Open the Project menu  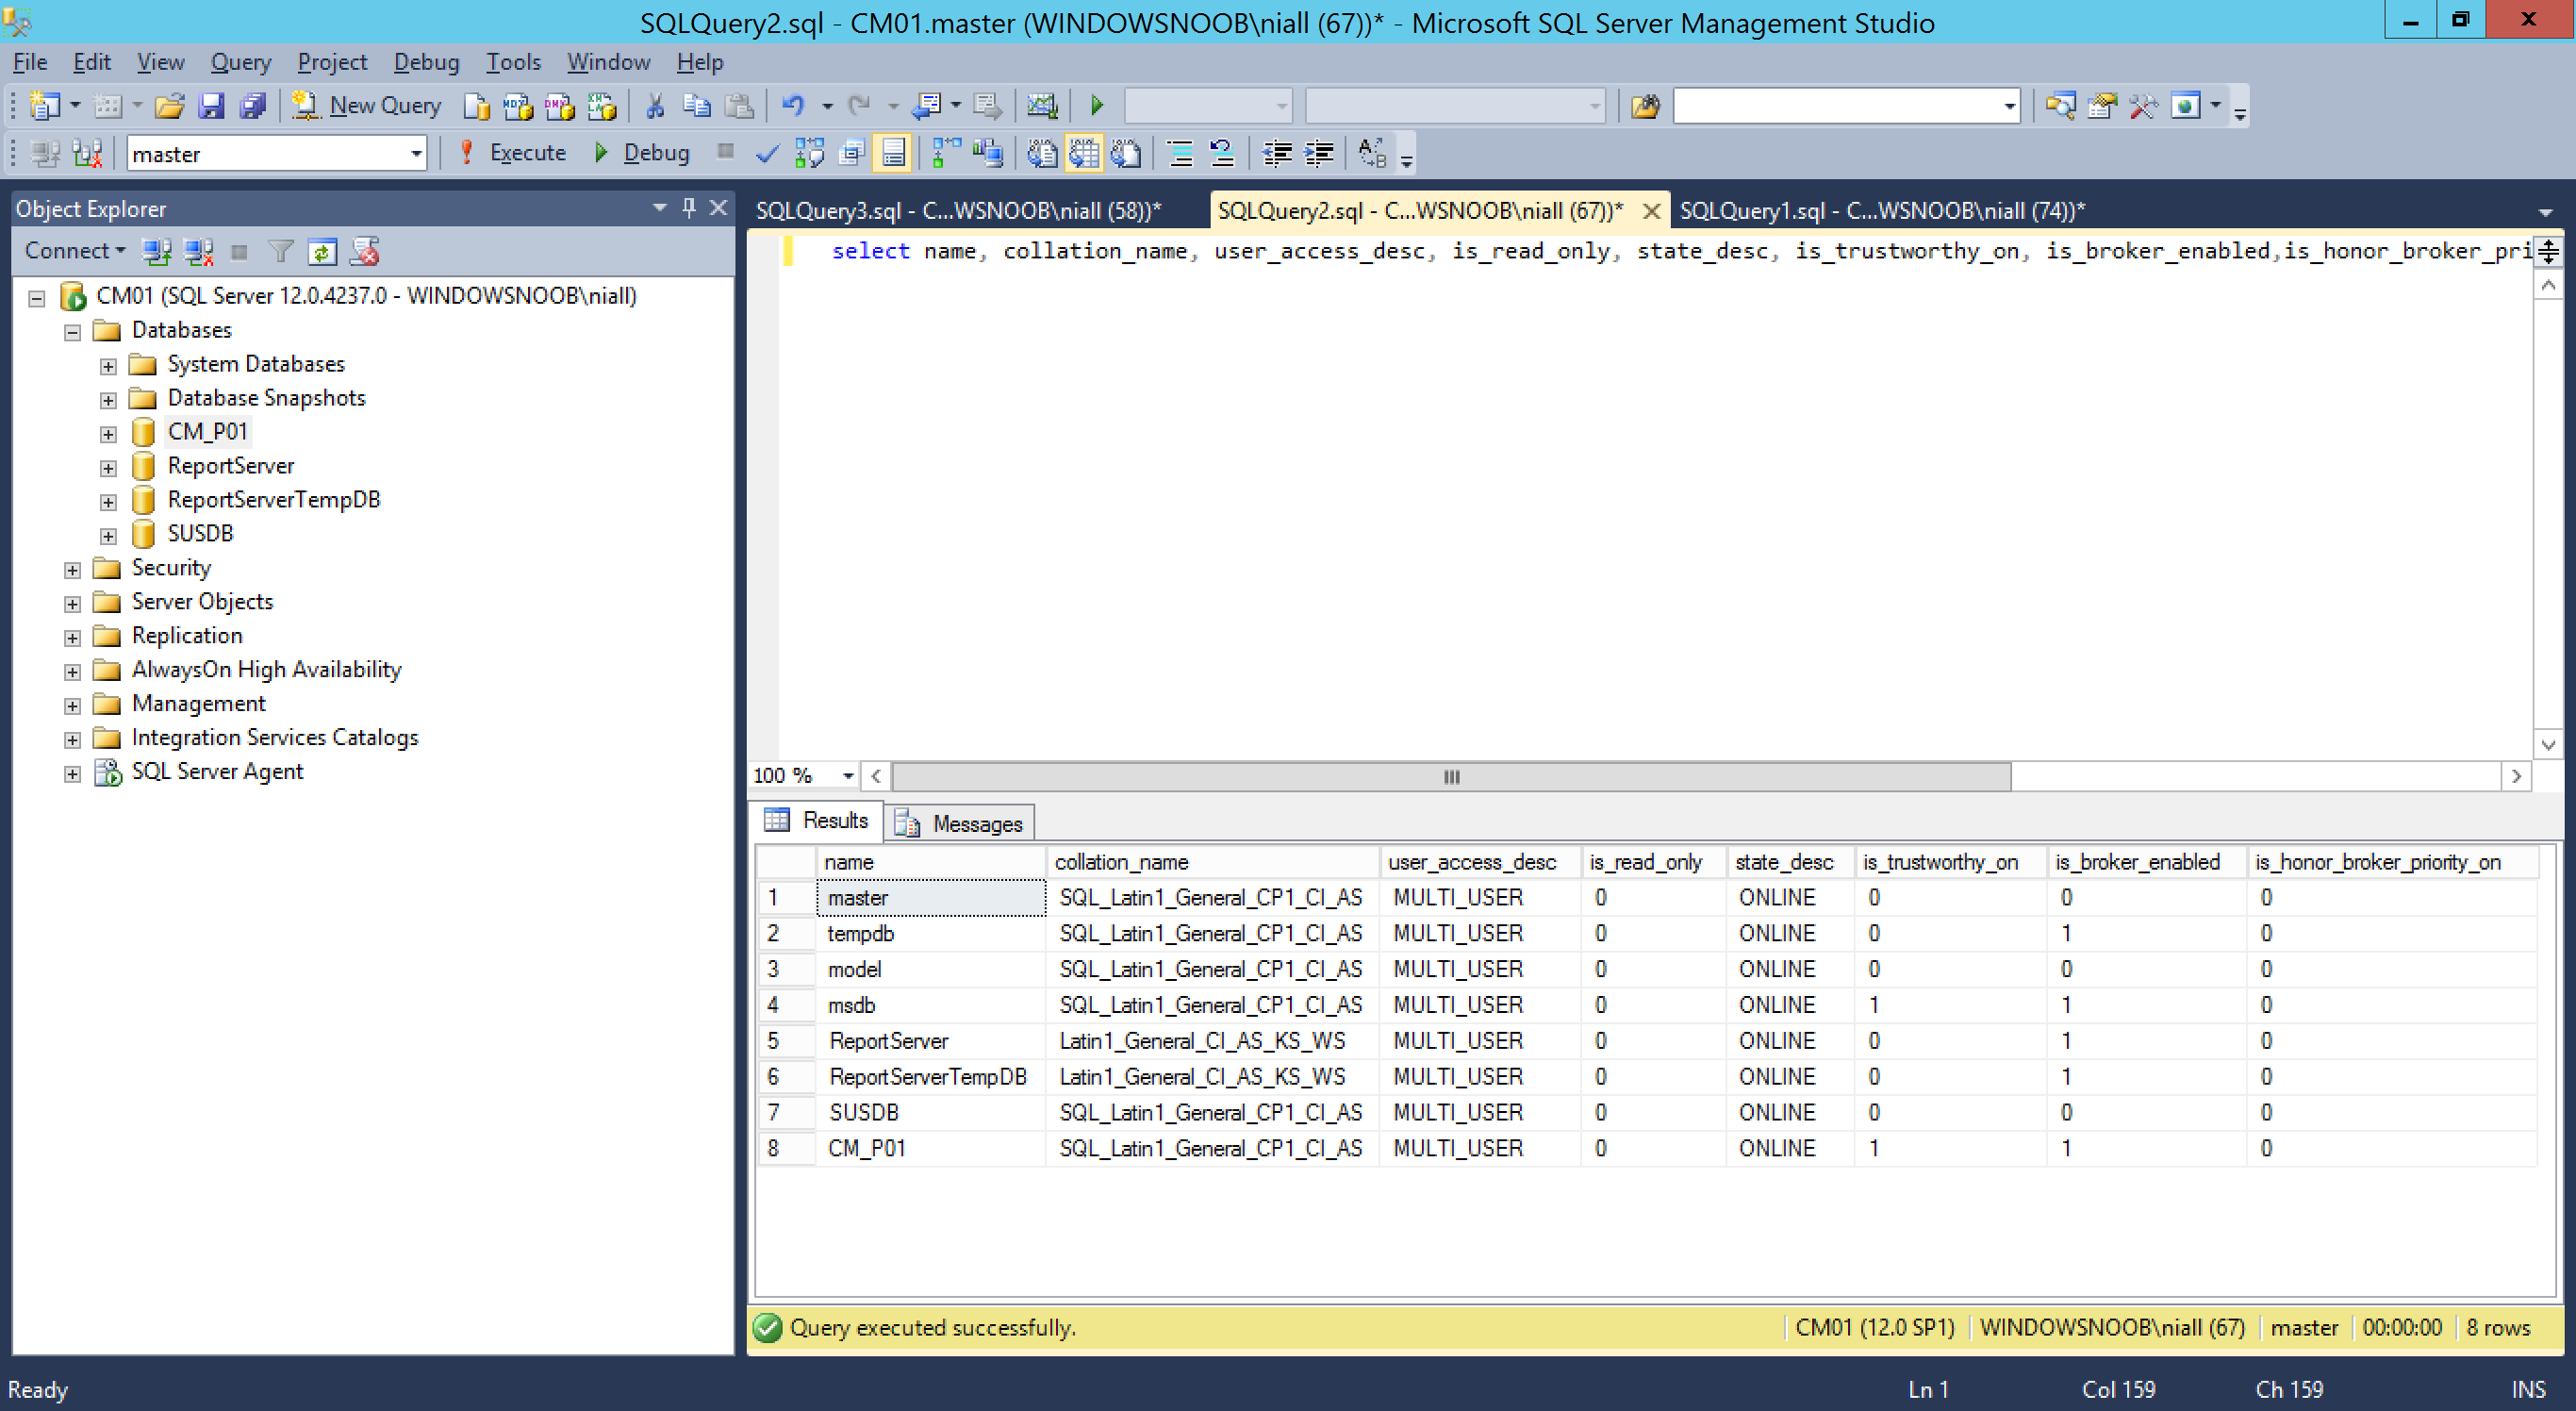[x=332, y=62]
